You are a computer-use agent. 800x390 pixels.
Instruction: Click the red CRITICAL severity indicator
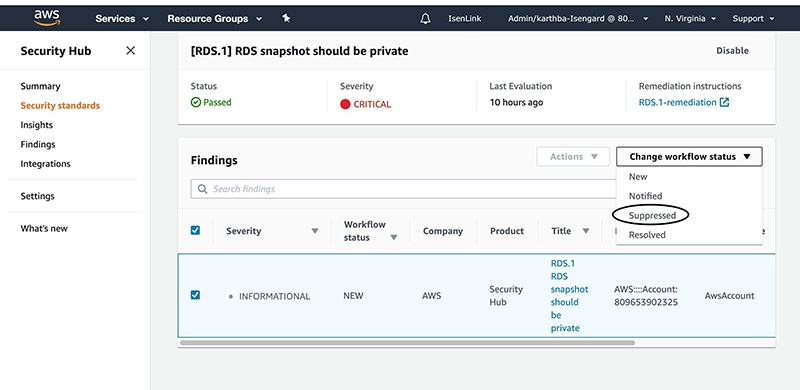[345, 104]
